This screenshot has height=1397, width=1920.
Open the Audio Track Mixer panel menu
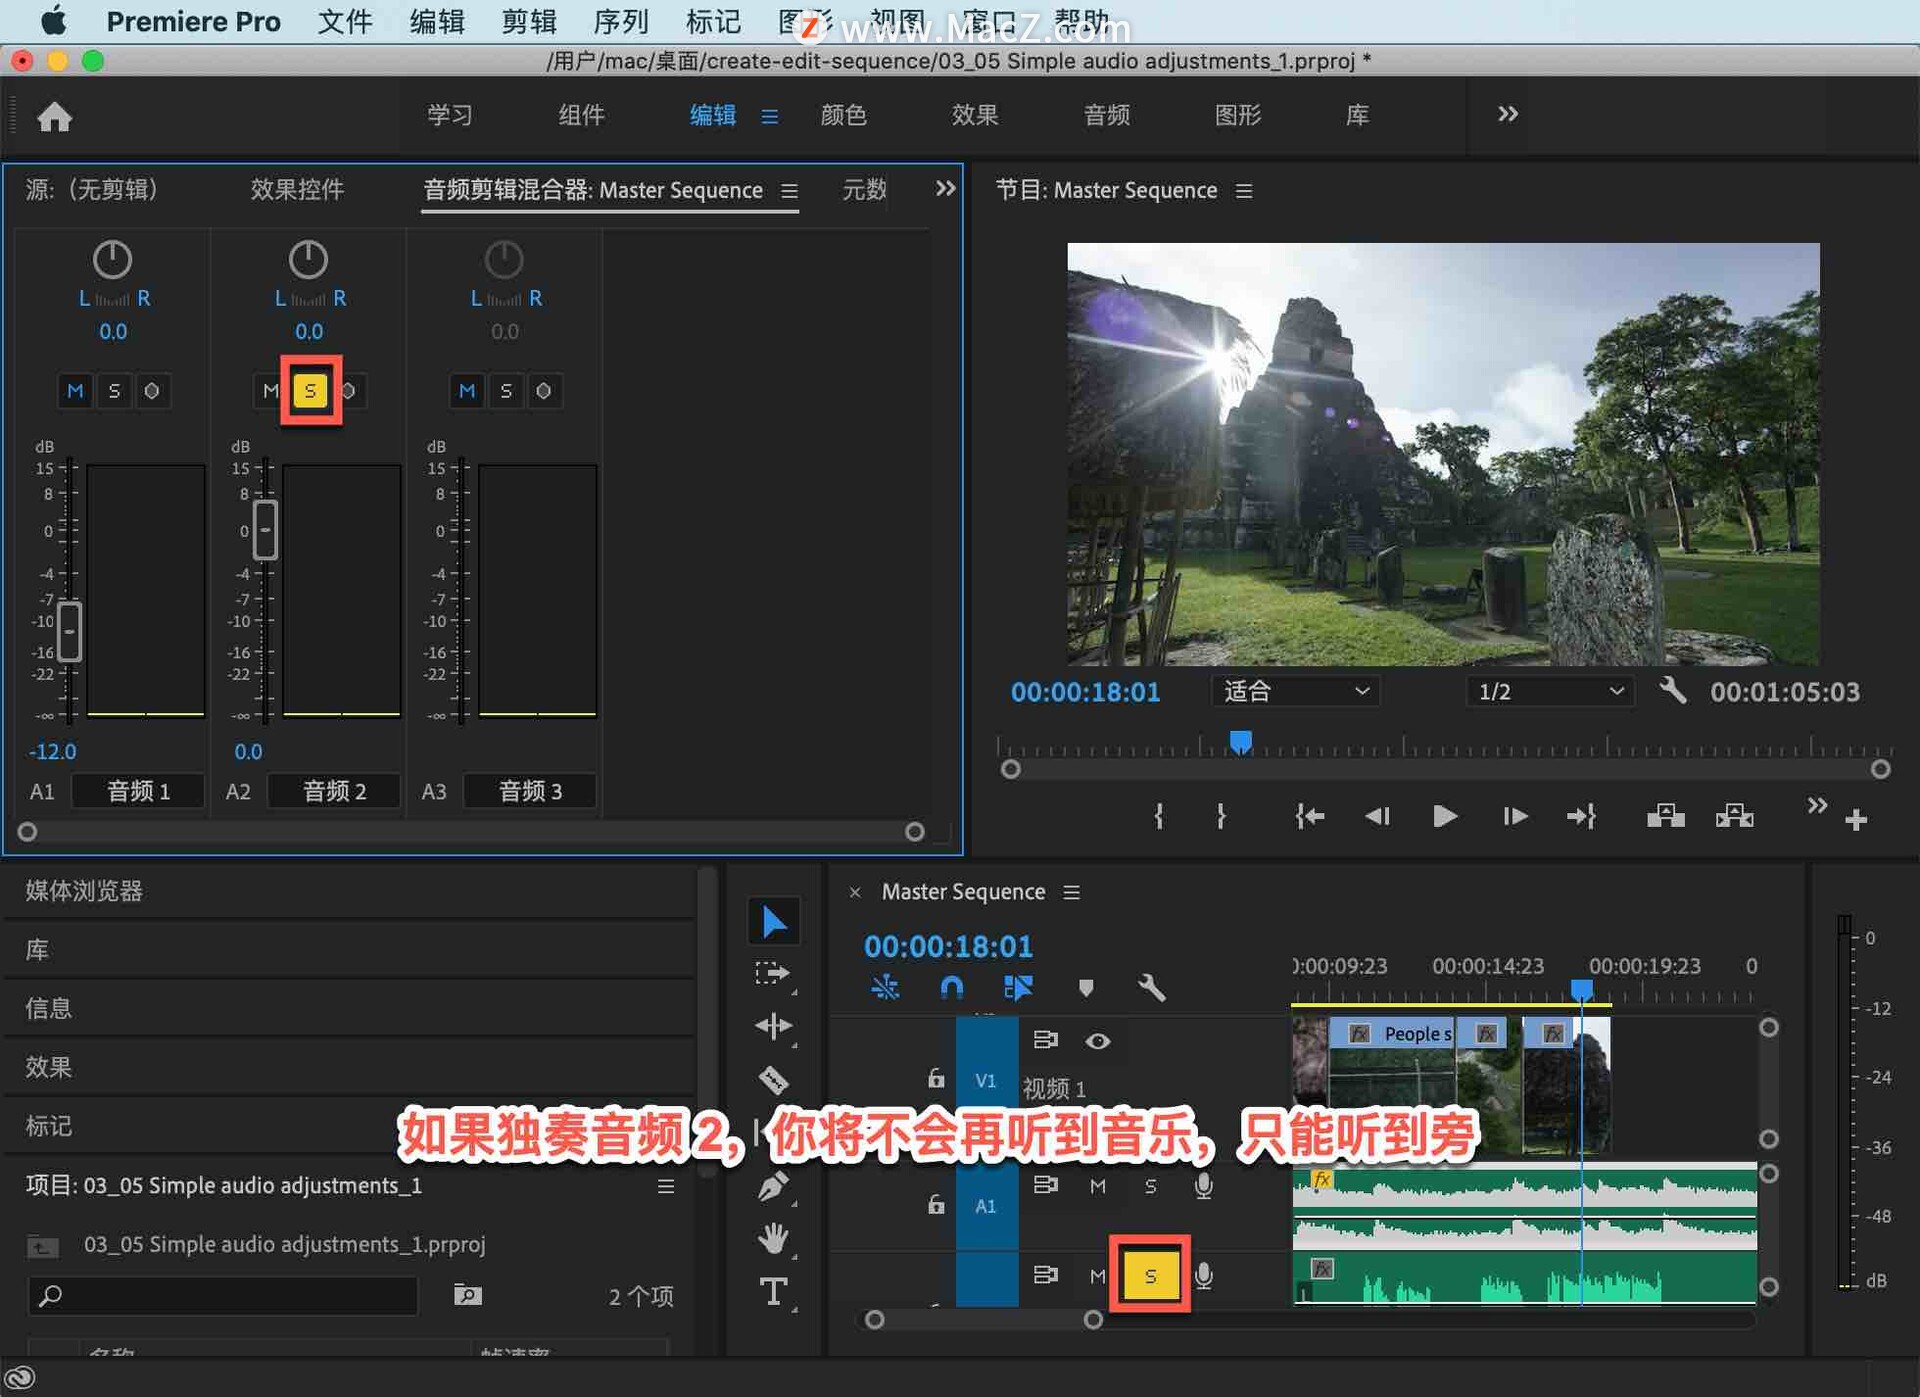point(789,191)
